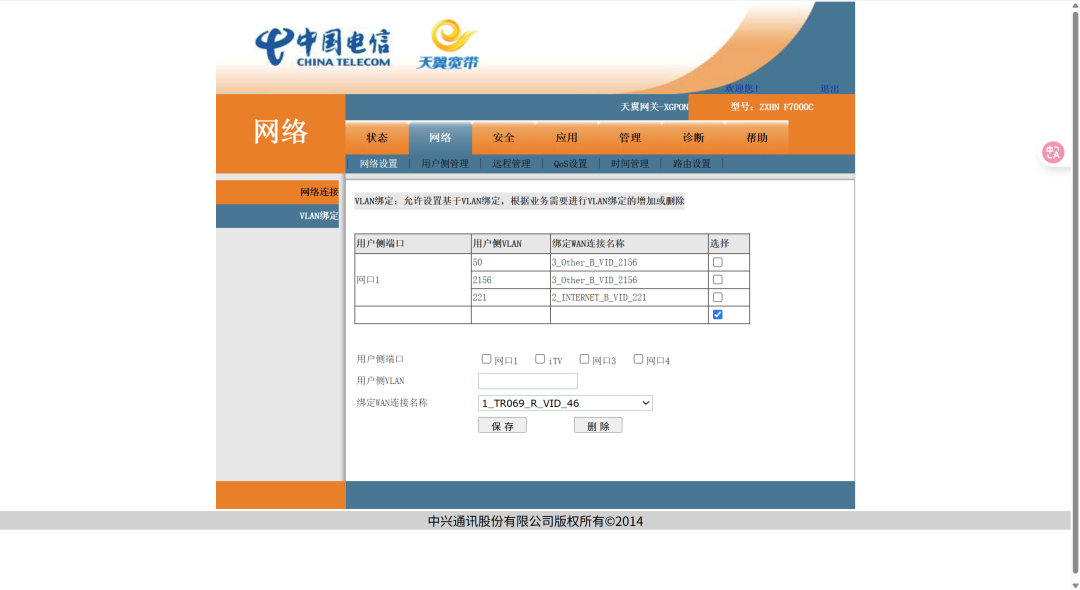
Task: Click the 型号: ZXHN F7000C text
Action: click(x=771, y=107)
